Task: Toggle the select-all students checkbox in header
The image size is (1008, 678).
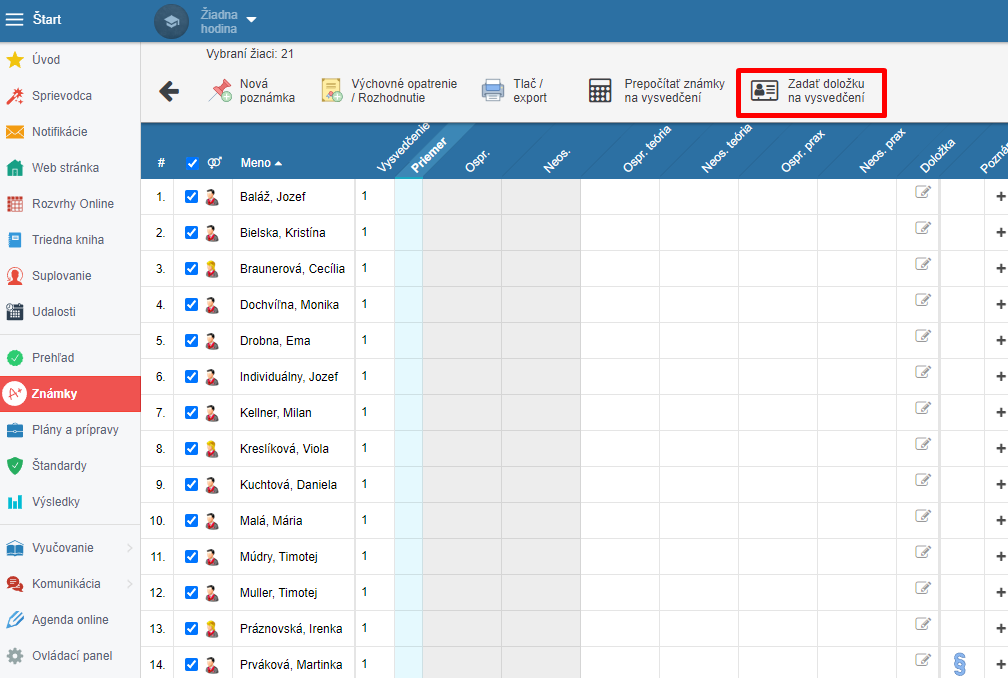Action: click(192, 163)
